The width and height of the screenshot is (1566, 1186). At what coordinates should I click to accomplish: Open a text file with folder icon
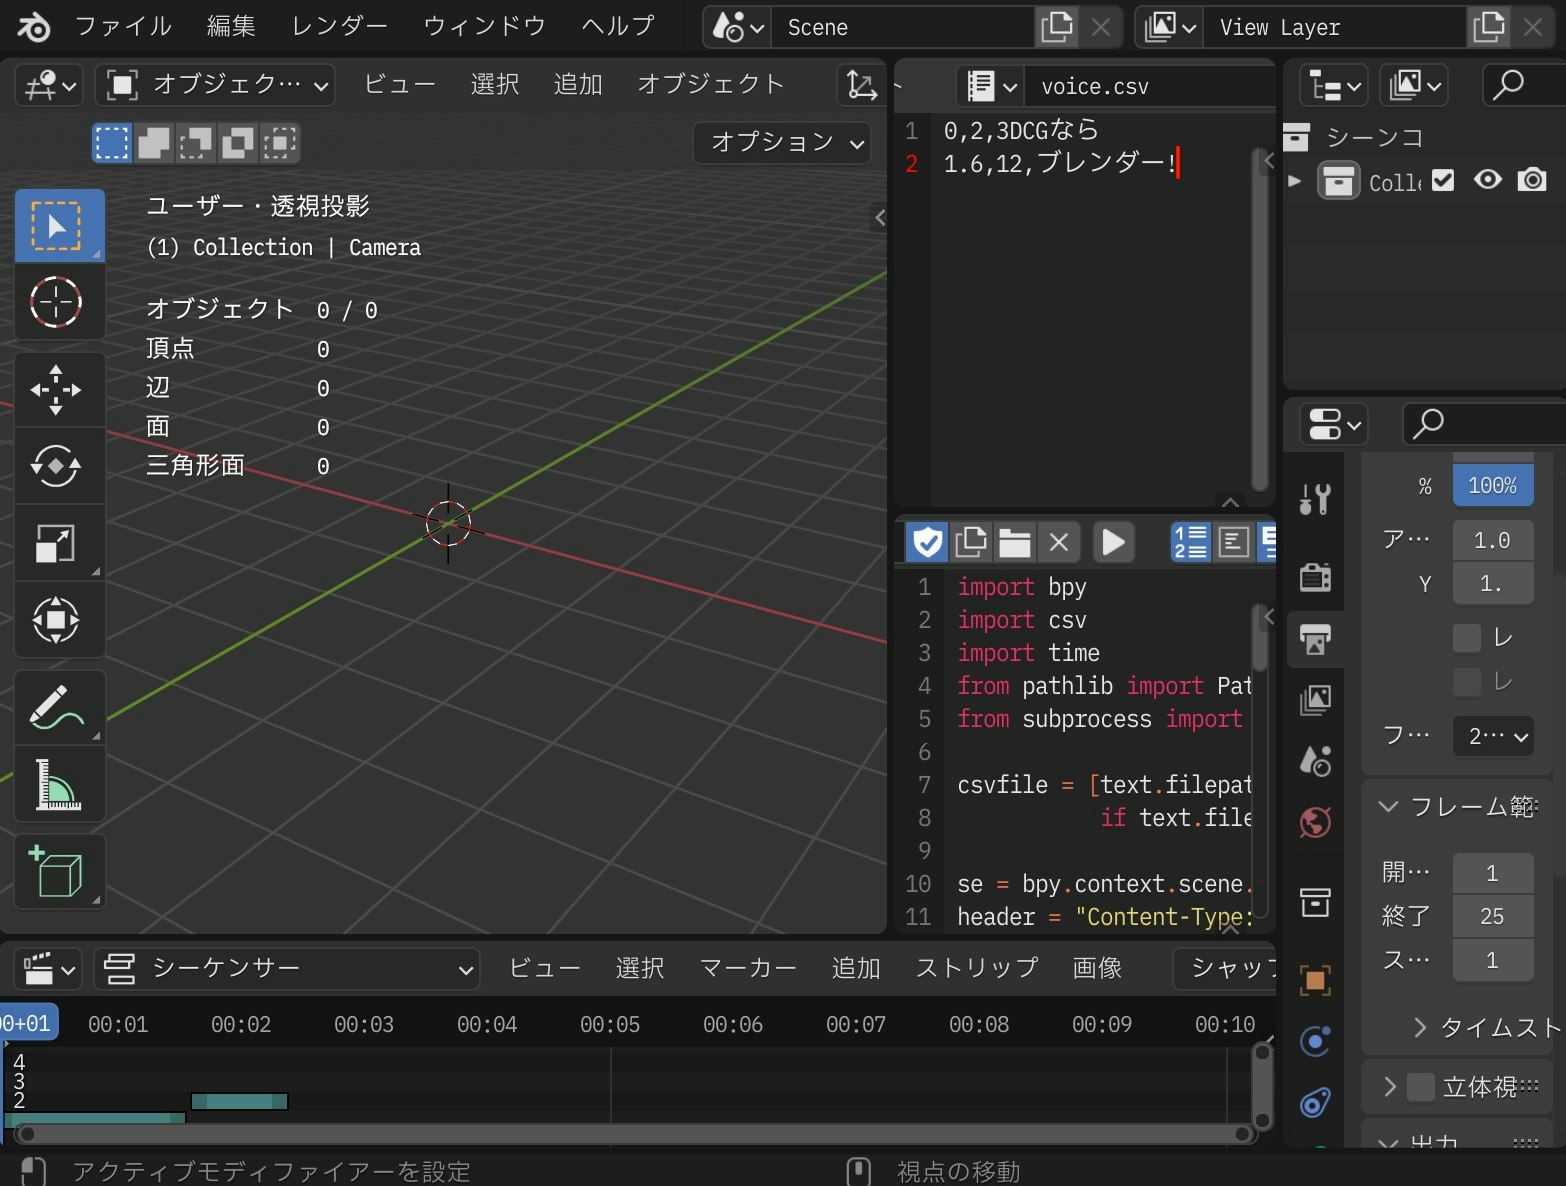1014,542
